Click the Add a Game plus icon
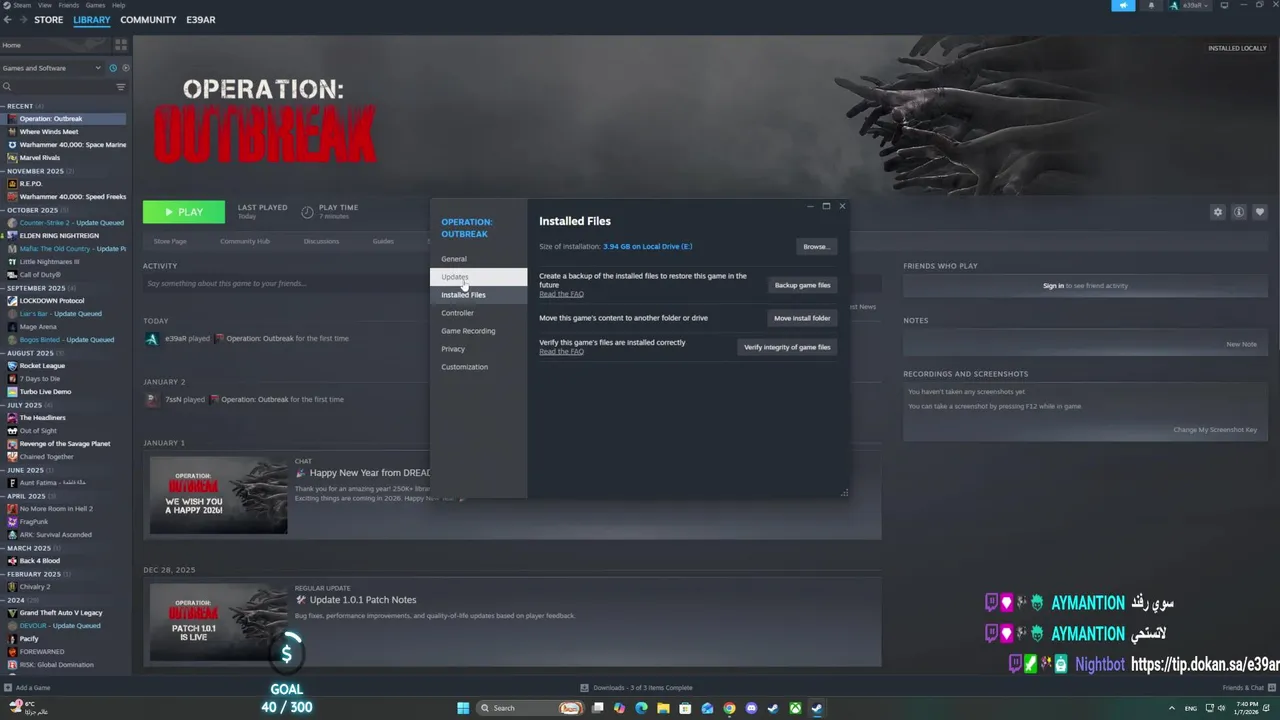The image size is (1280, 720). [x=8, y=688]
